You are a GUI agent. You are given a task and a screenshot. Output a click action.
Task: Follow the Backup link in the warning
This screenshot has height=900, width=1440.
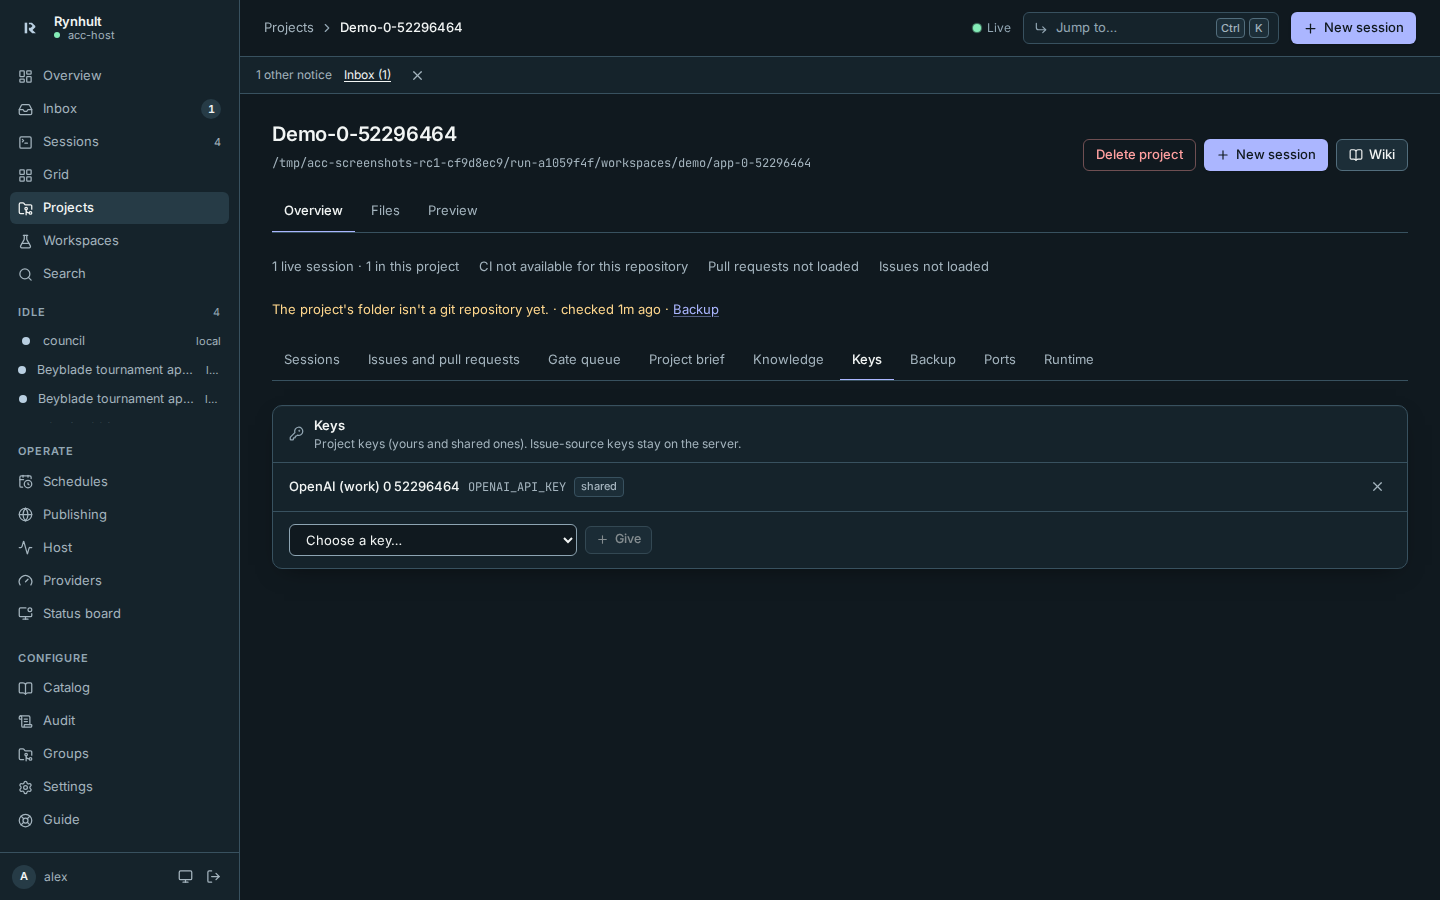pyautogui.click(x=696, y=310)
